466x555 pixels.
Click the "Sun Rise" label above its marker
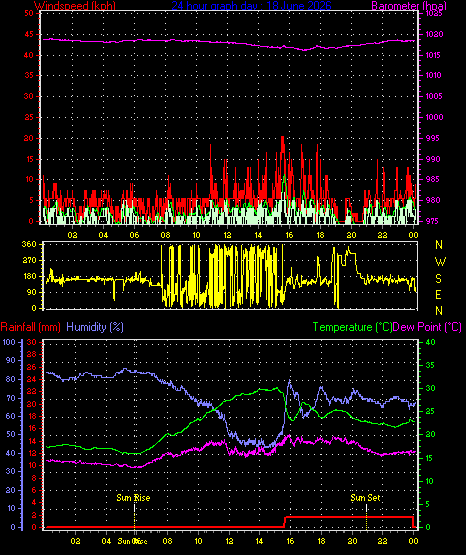click(133, 498)
